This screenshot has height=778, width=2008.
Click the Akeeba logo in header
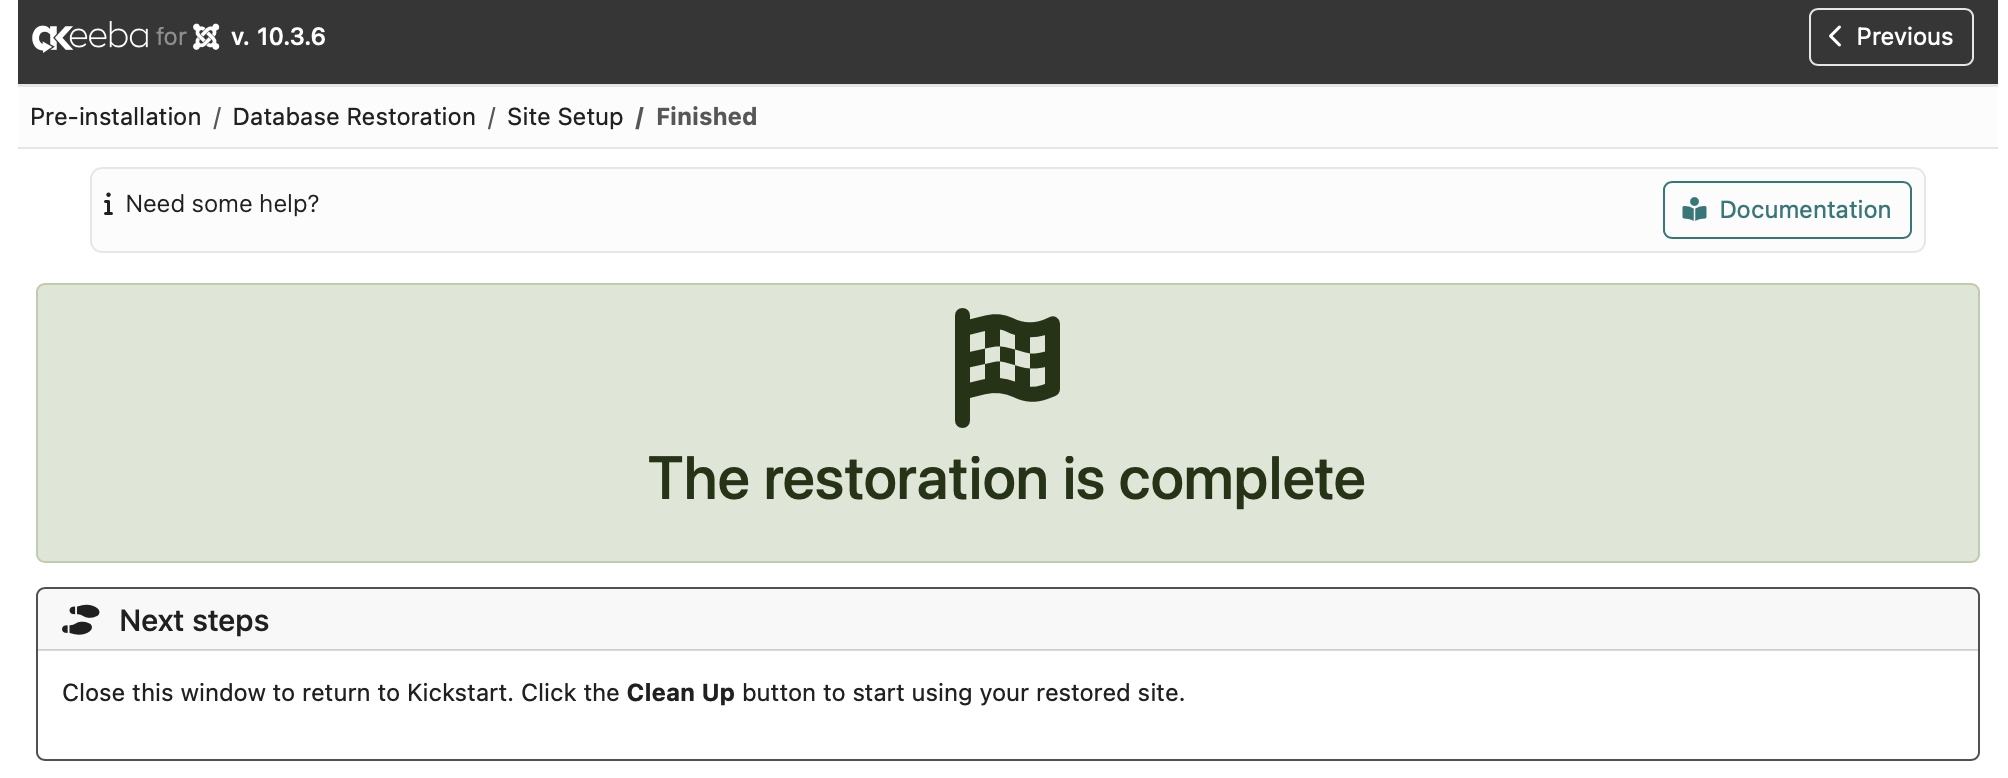[90, 37]
